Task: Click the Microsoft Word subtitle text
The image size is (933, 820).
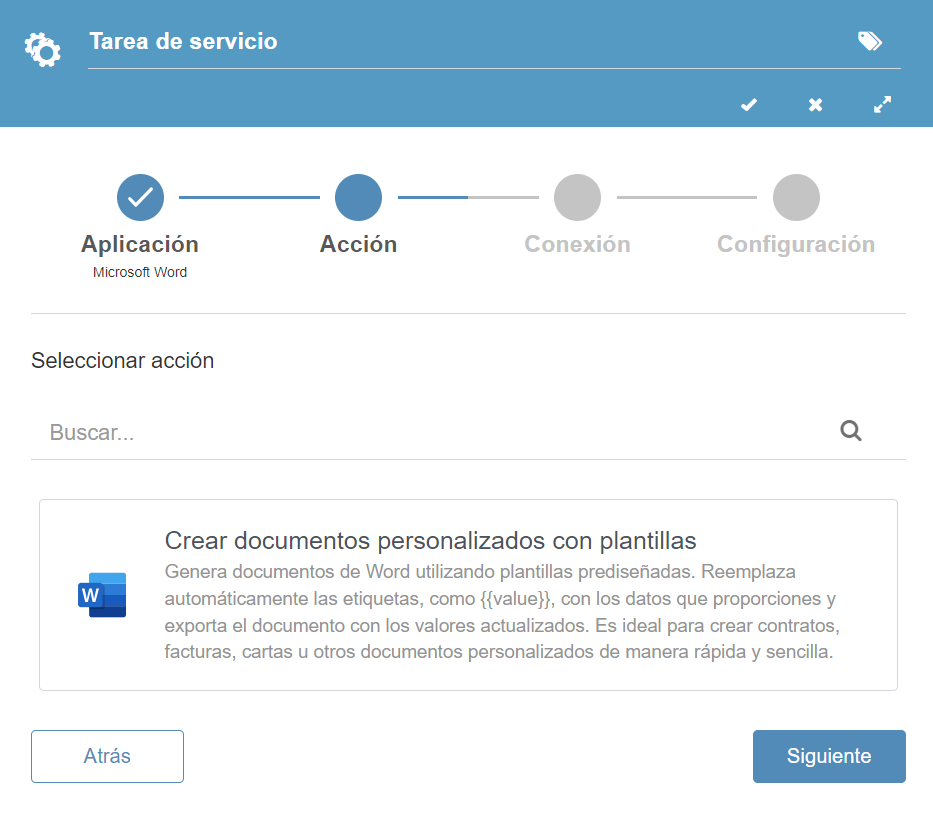Action: tap(140, 272)
